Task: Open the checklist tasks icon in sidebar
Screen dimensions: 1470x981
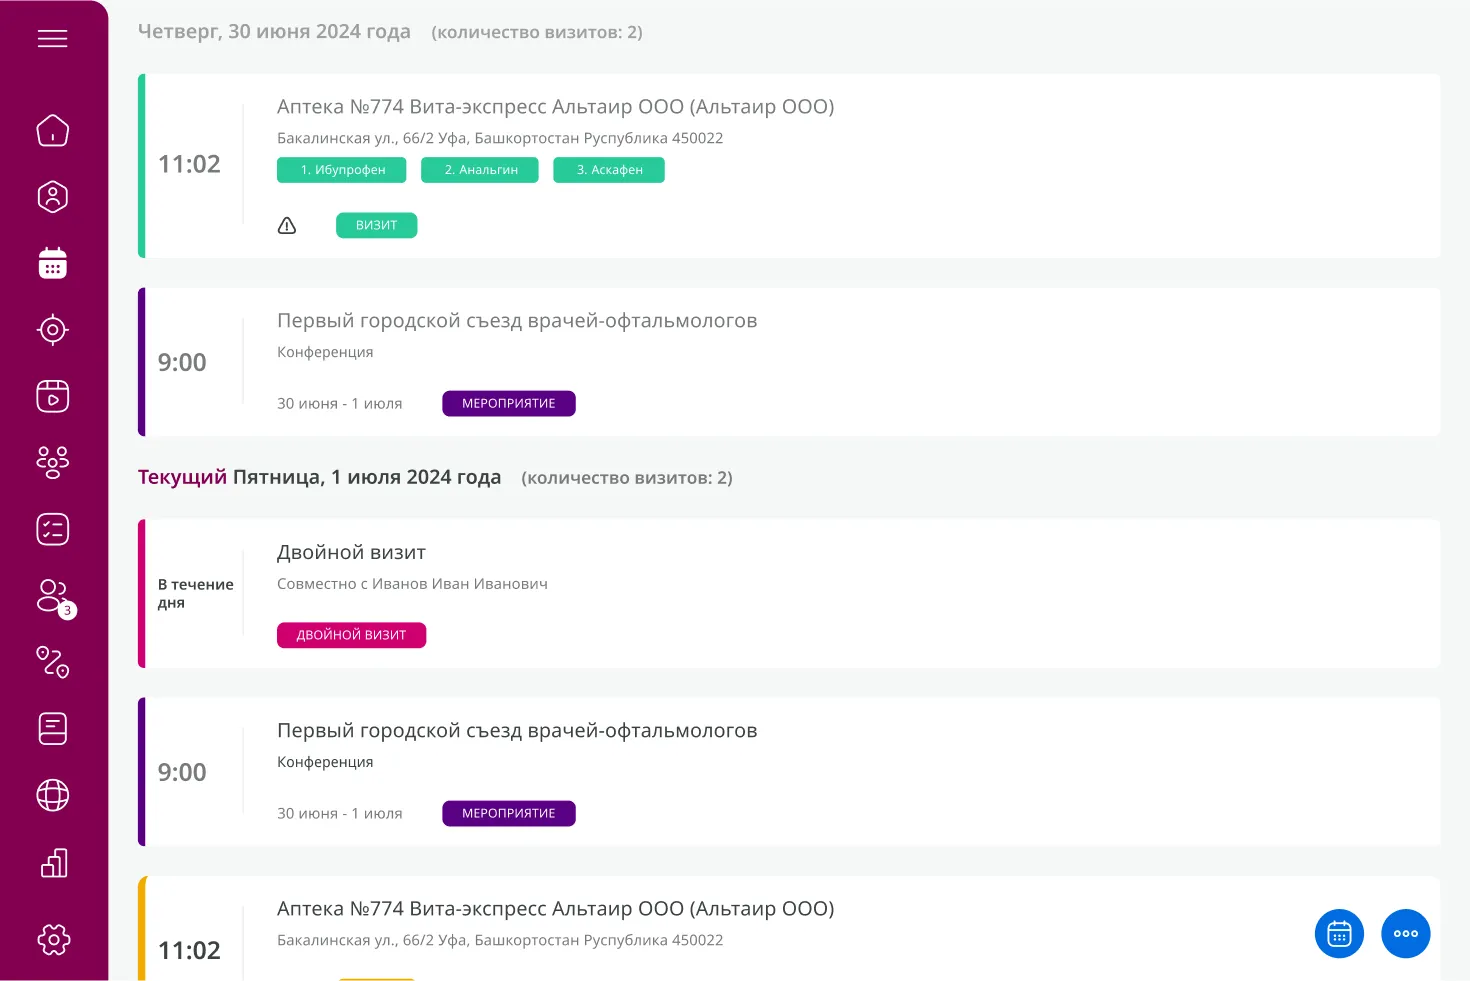Action: tap(52, 529)
